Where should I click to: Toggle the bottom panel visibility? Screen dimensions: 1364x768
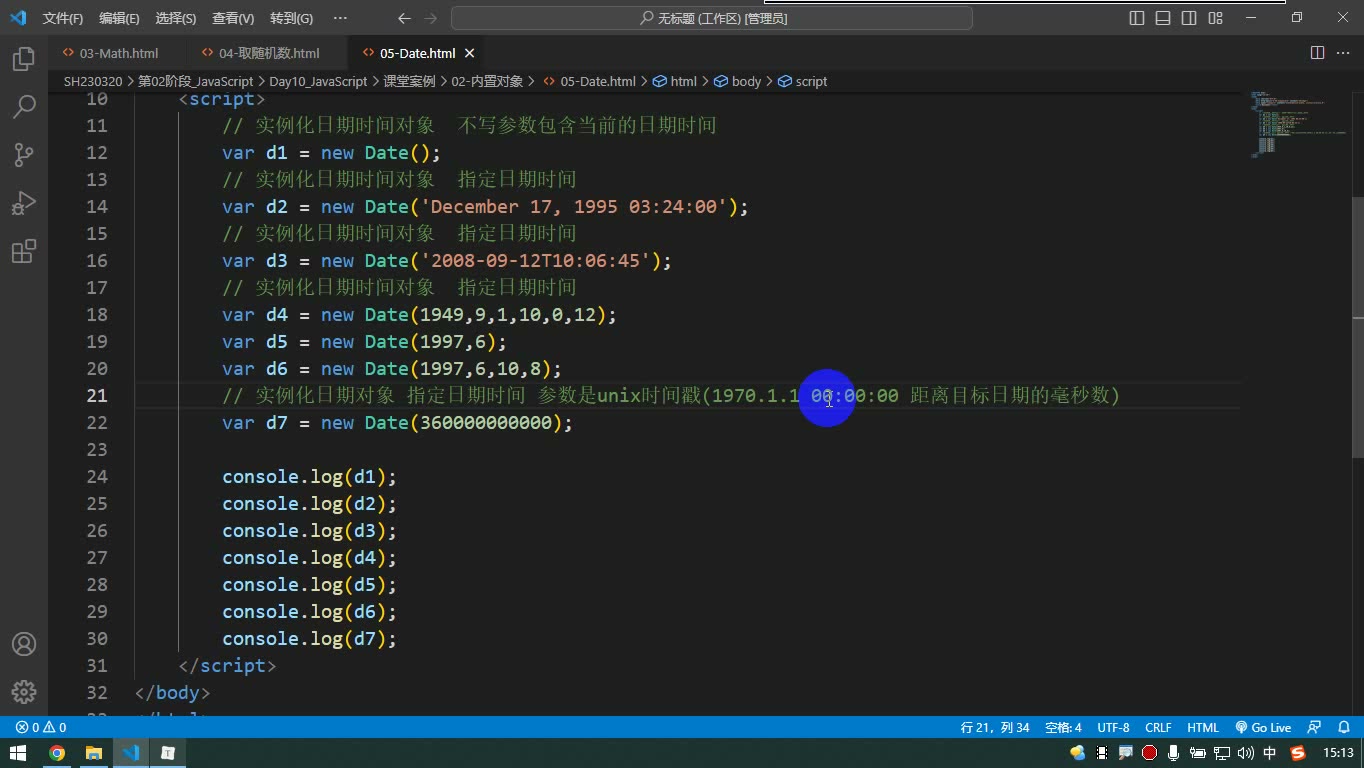click(x=1163, y=18)
